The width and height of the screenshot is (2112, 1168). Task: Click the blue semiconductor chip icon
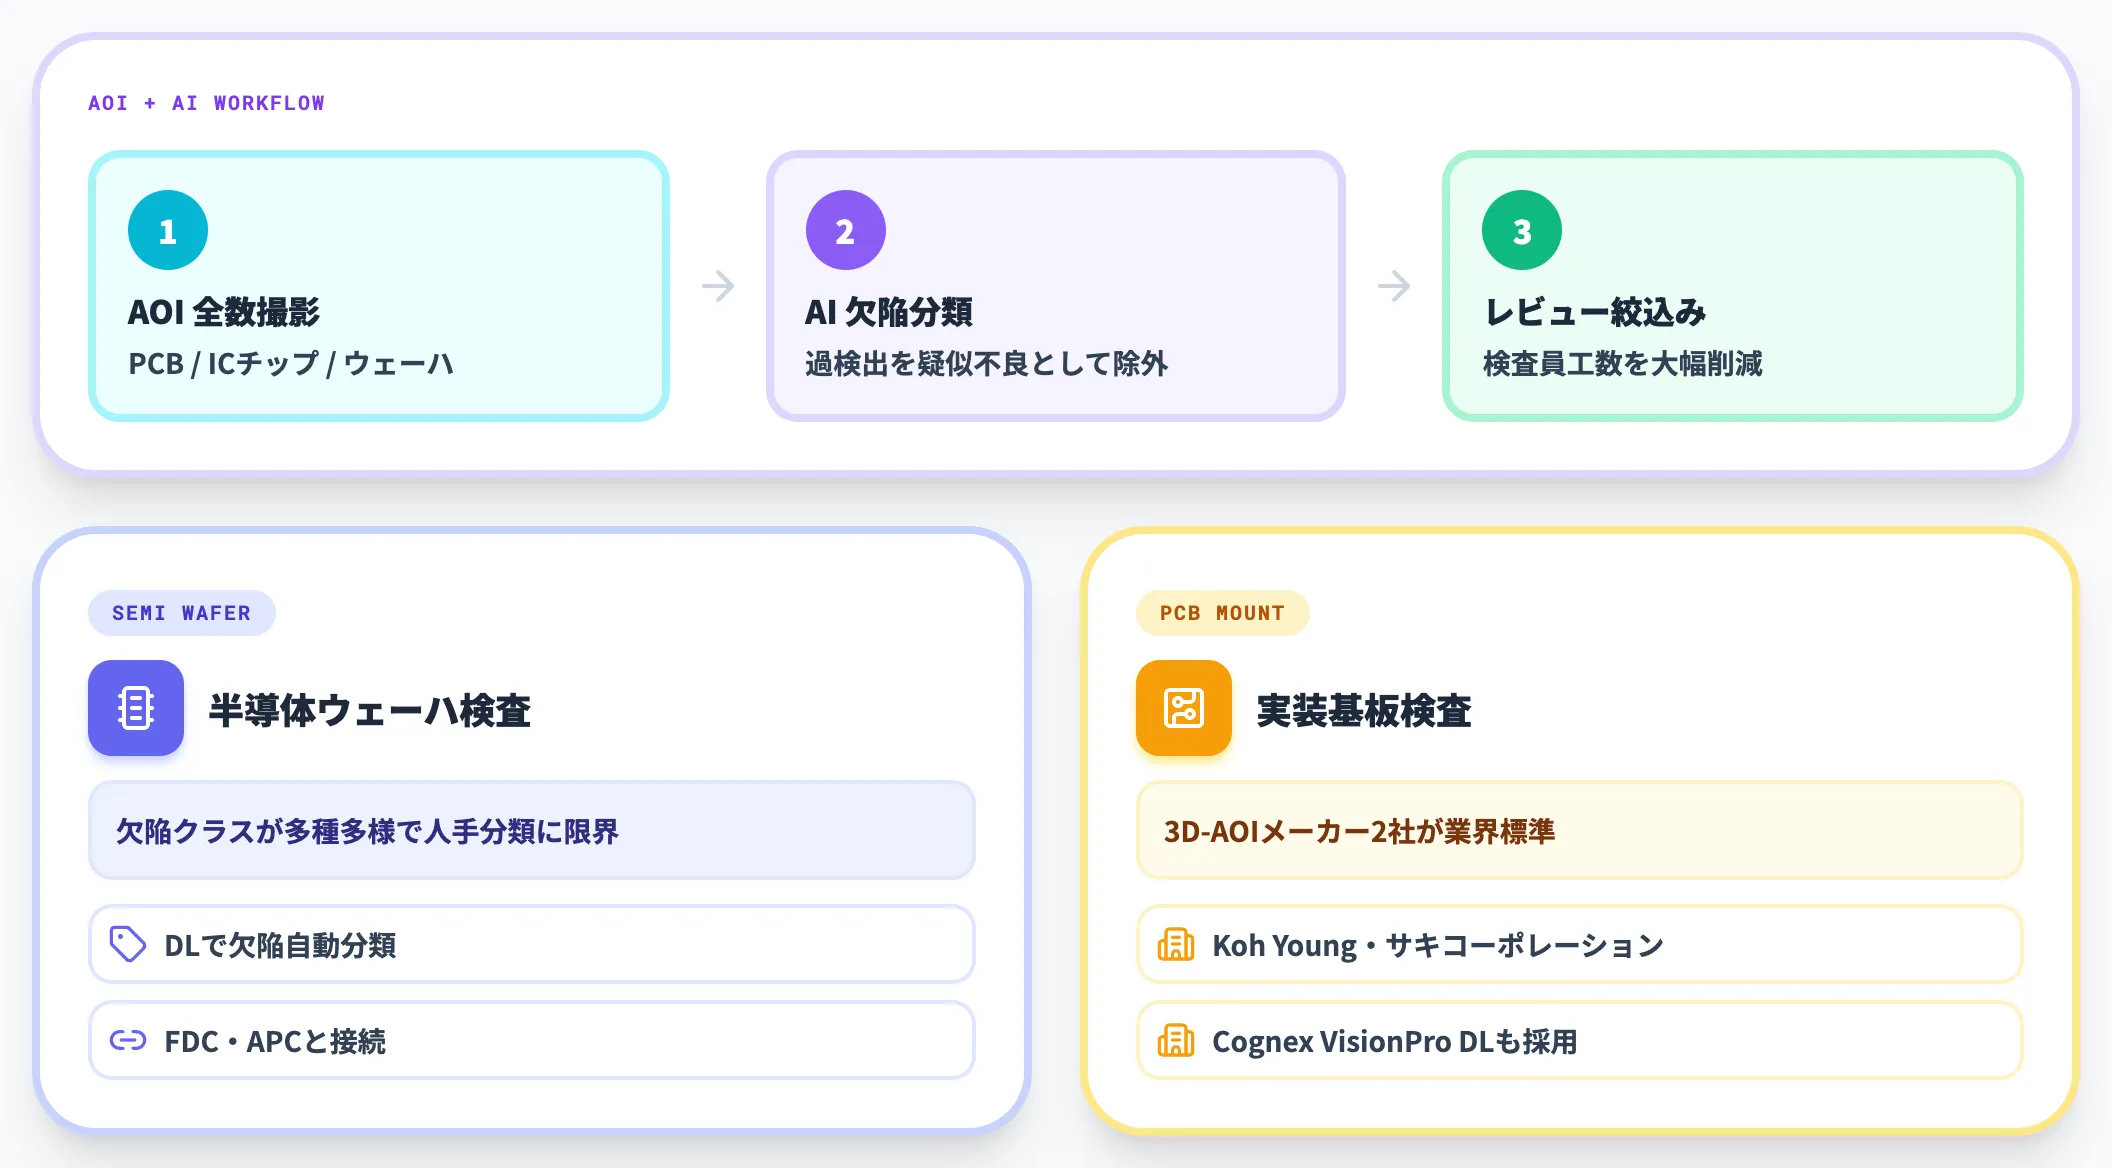136,708
